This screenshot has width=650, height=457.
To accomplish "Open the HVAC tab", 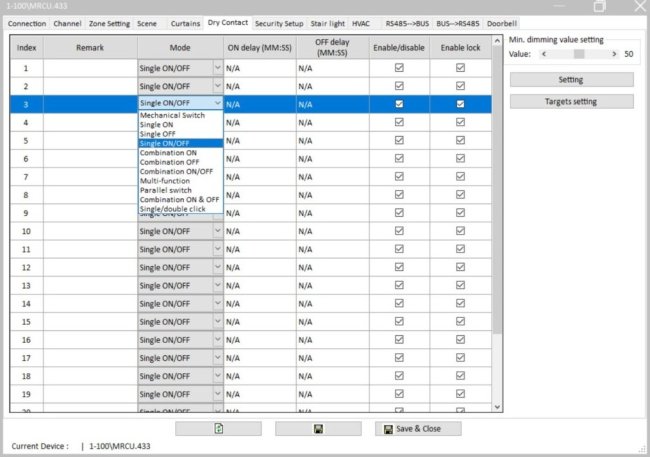I will click(x=360, y=23).
